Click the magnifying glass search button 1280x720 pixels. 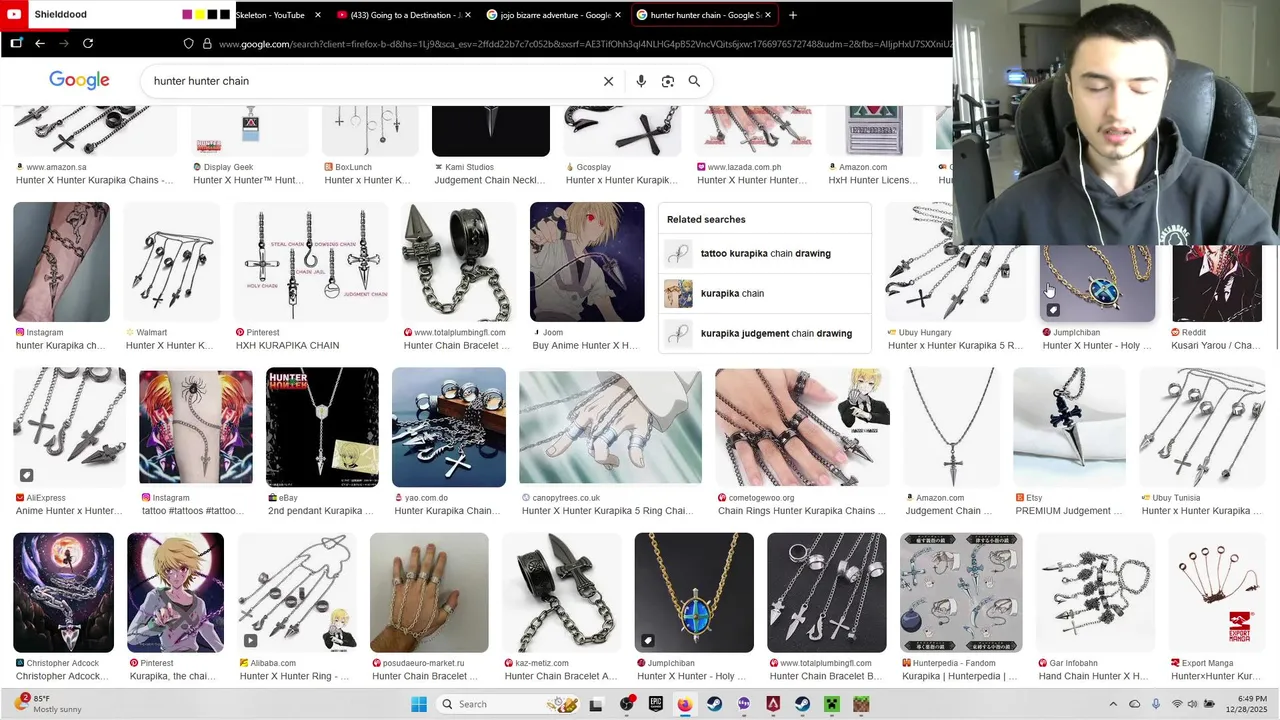[694, 81]
